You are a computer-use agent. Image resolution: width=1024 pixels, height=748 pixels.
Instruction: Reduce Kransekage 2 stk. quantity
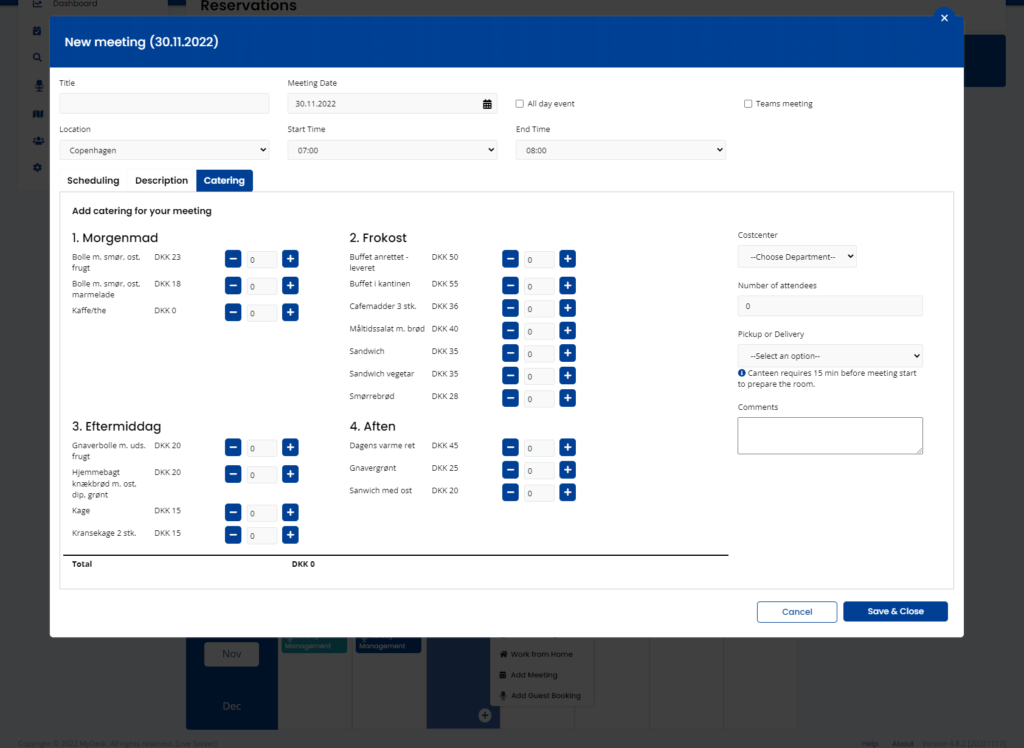click(233, 535)
